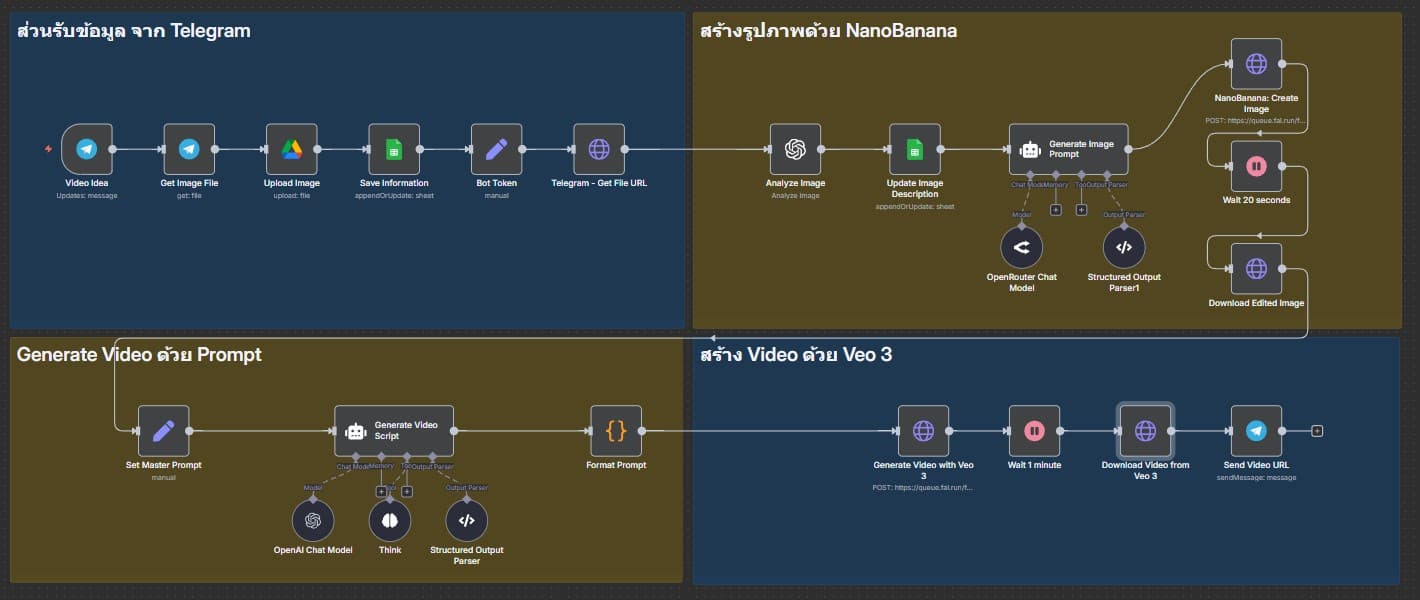Select the Generate Image Prompt agent node
This screenshot has height=600, width=1420.
1068,150
